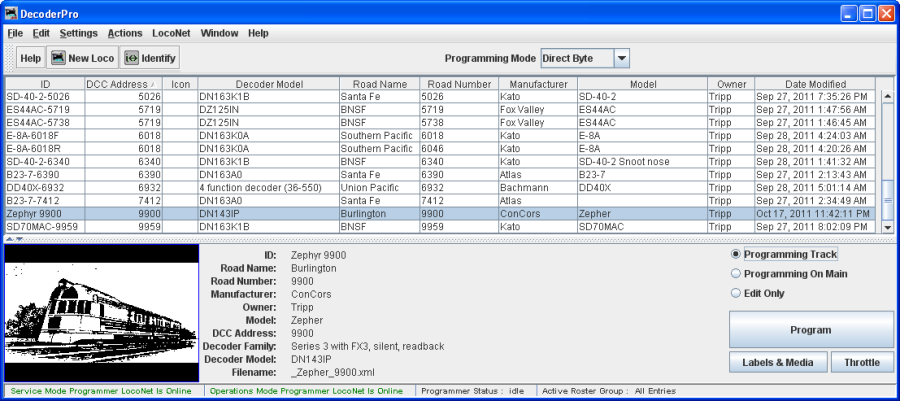Close the DecoderPro window

coord(886,14)
